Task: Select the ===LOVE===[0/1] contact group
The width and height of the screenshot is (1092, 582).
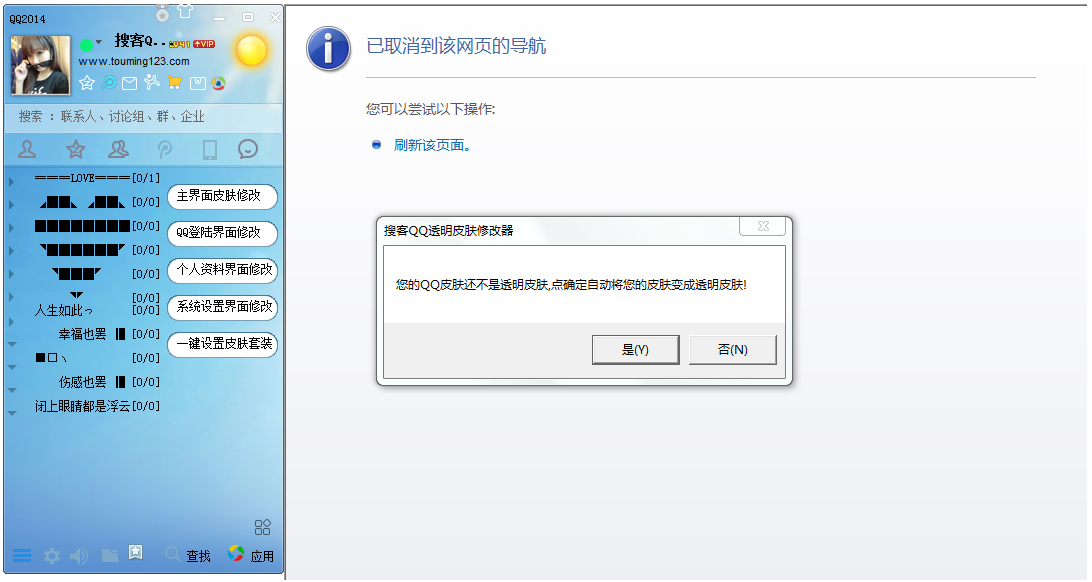Action: [x=97, y=178]
